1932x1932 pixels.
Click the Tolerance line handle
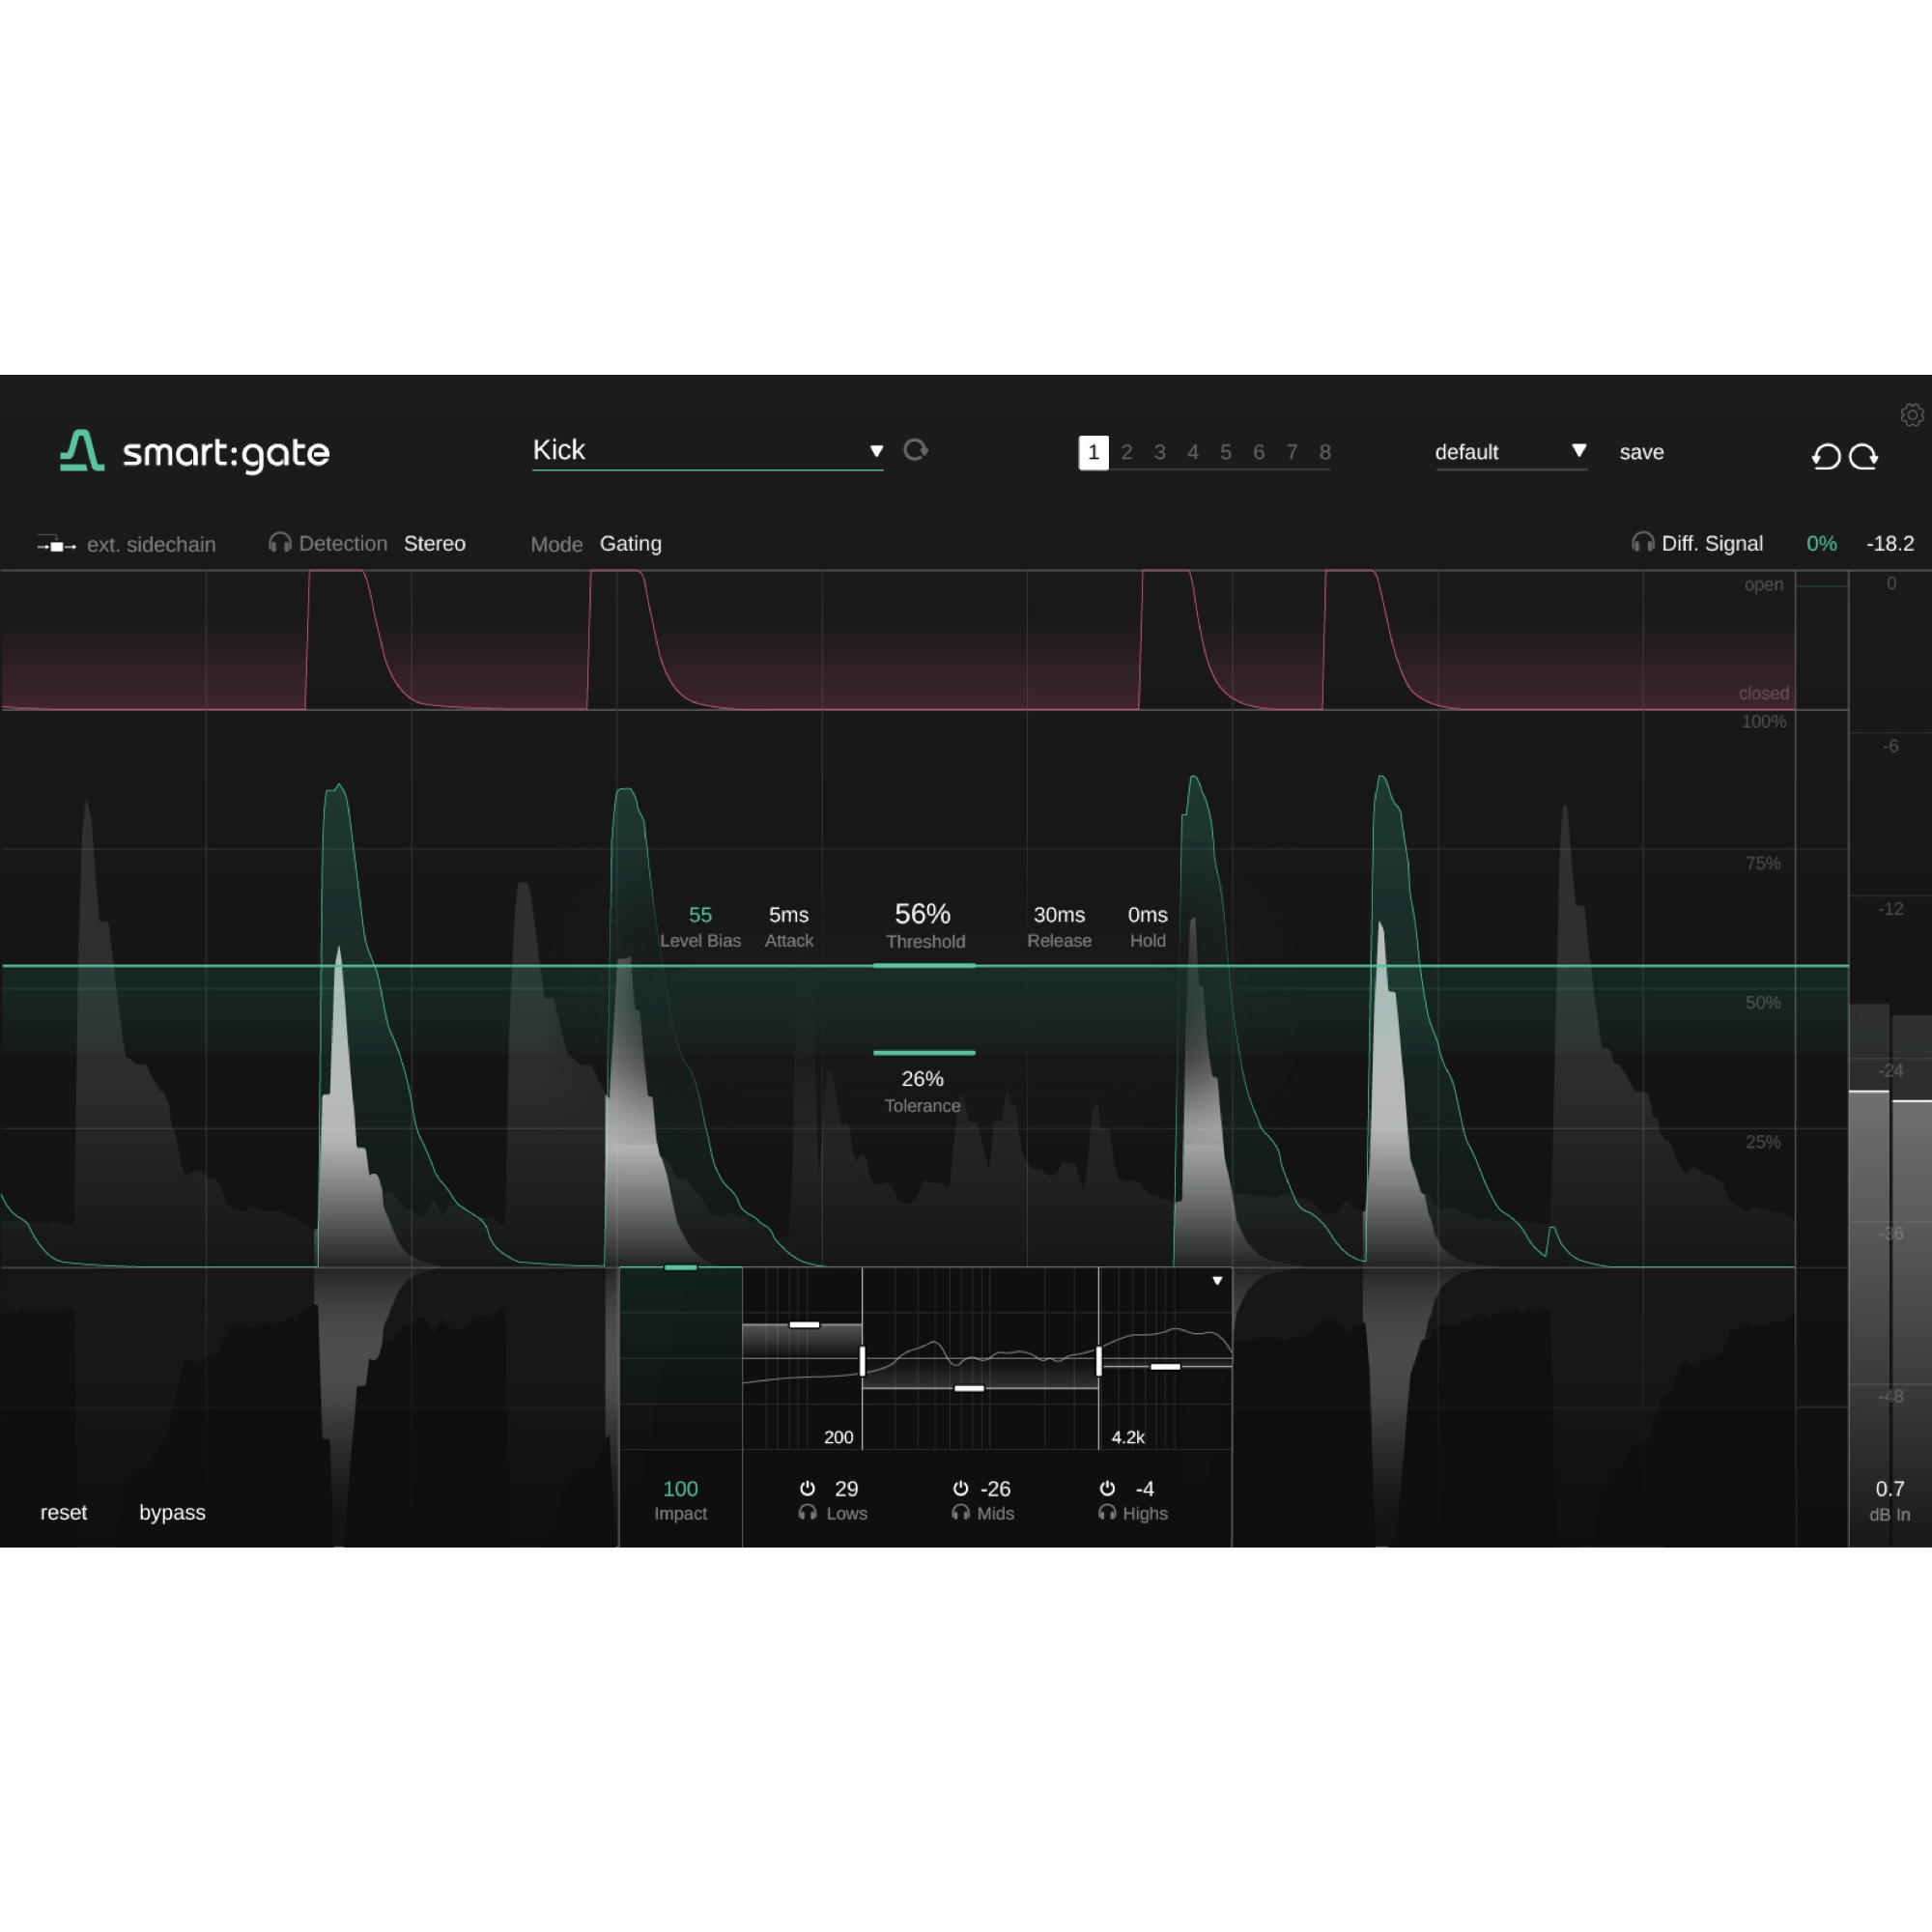click(x=924, y=1052)
